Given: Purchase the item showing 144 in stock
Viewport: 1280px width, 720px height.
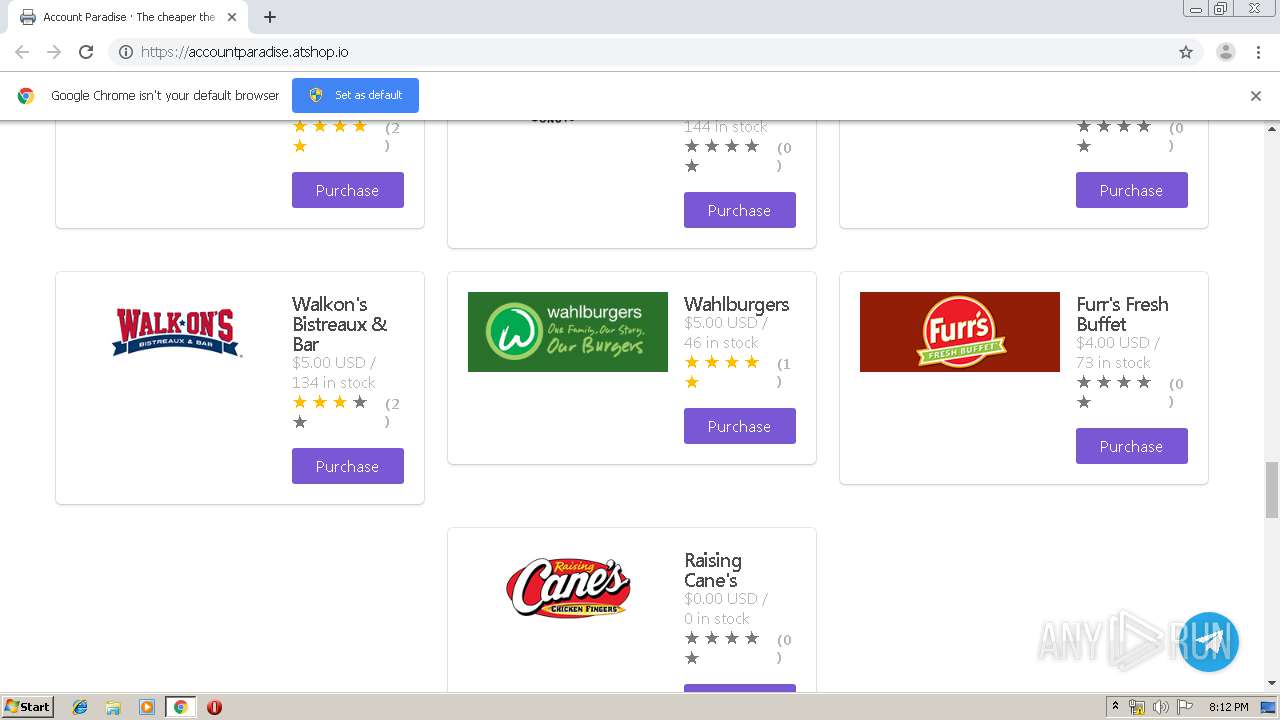Looking at the screenshot, I should point(740,210).
